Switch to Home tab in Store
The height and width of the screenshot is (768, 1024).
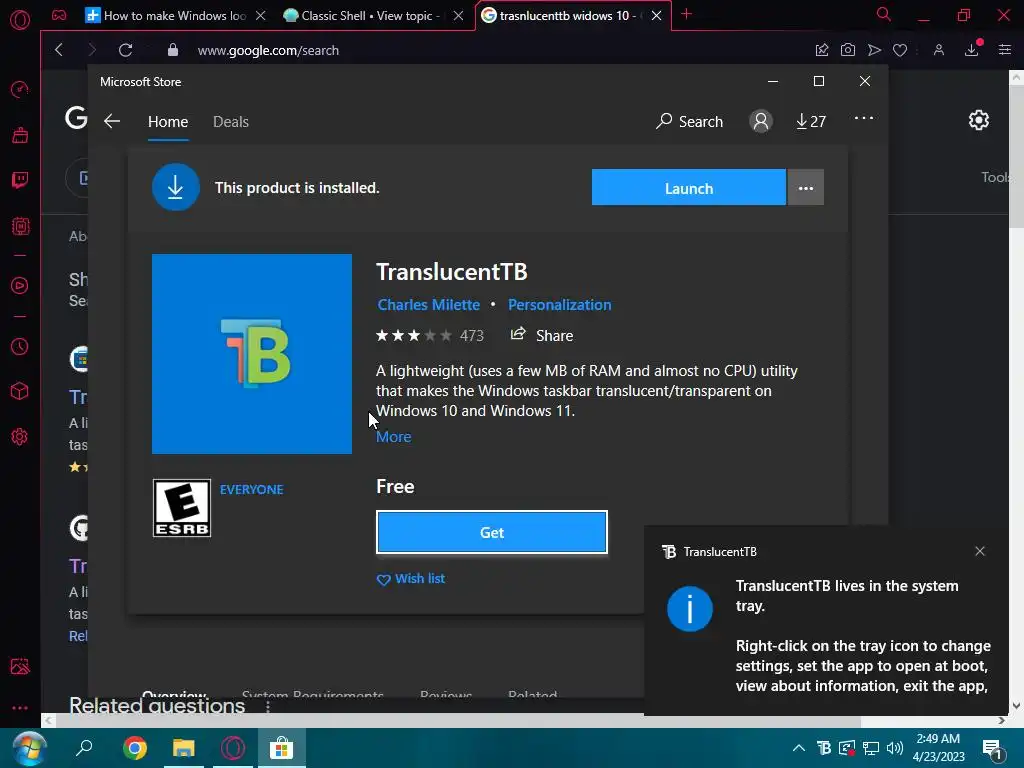(x=168, y=122)
